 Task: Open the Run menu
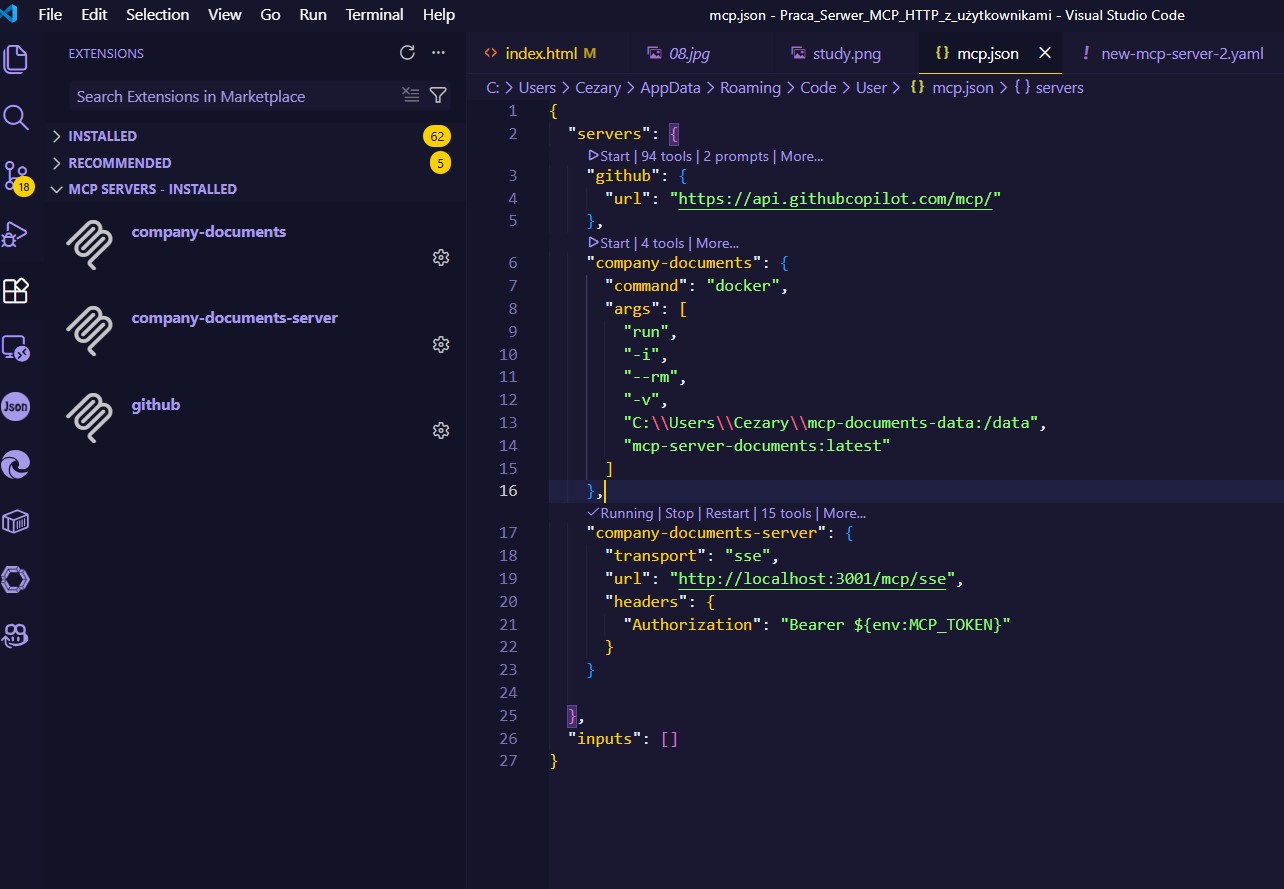pyautogui.click(x=313, y=15)
